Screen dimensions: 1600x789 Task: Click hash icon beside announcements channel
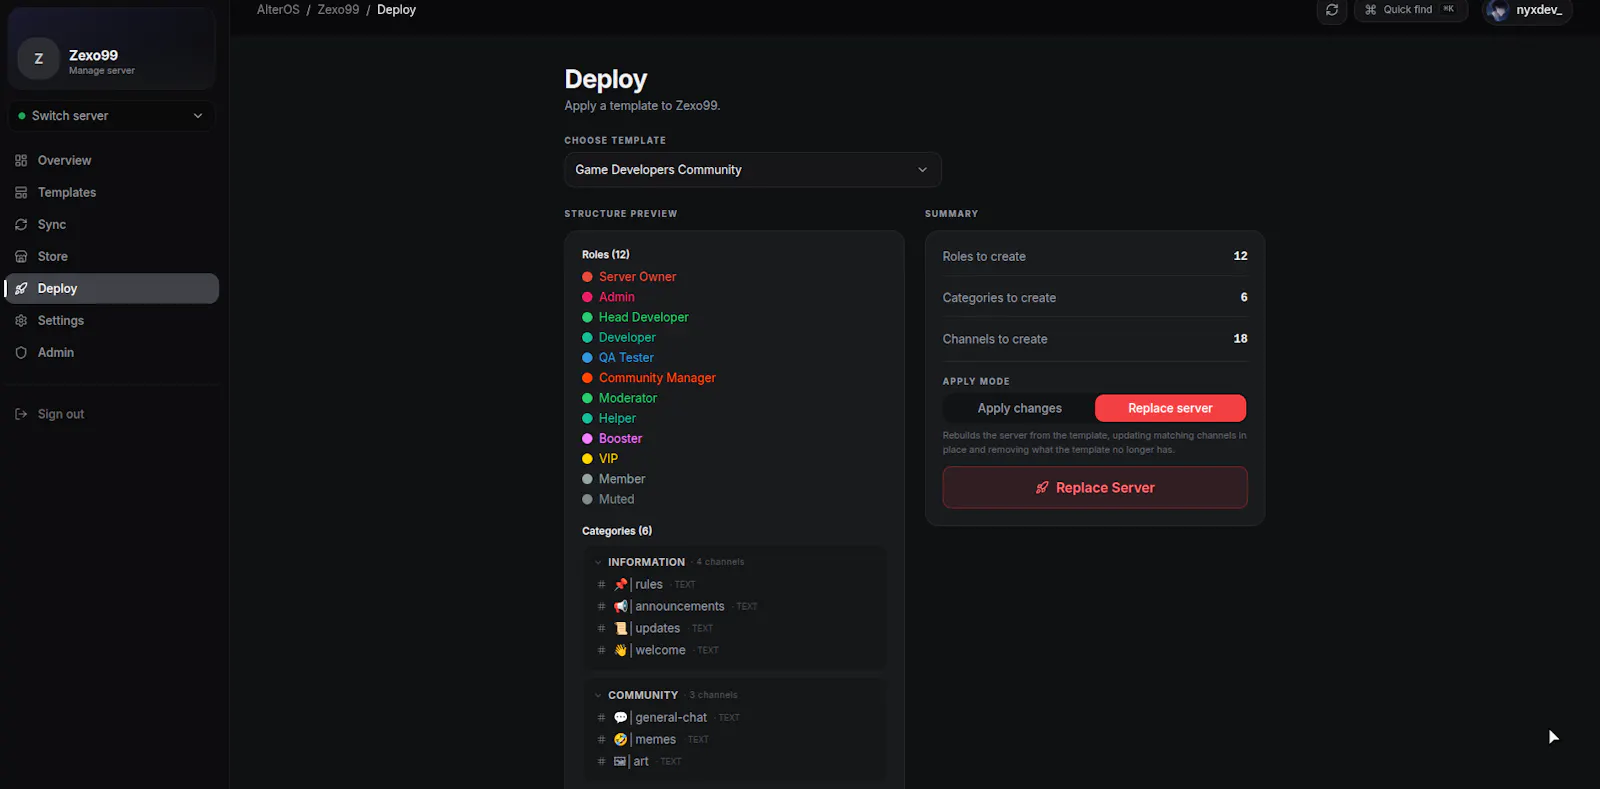pyautogui.click(x=601, y=607)
